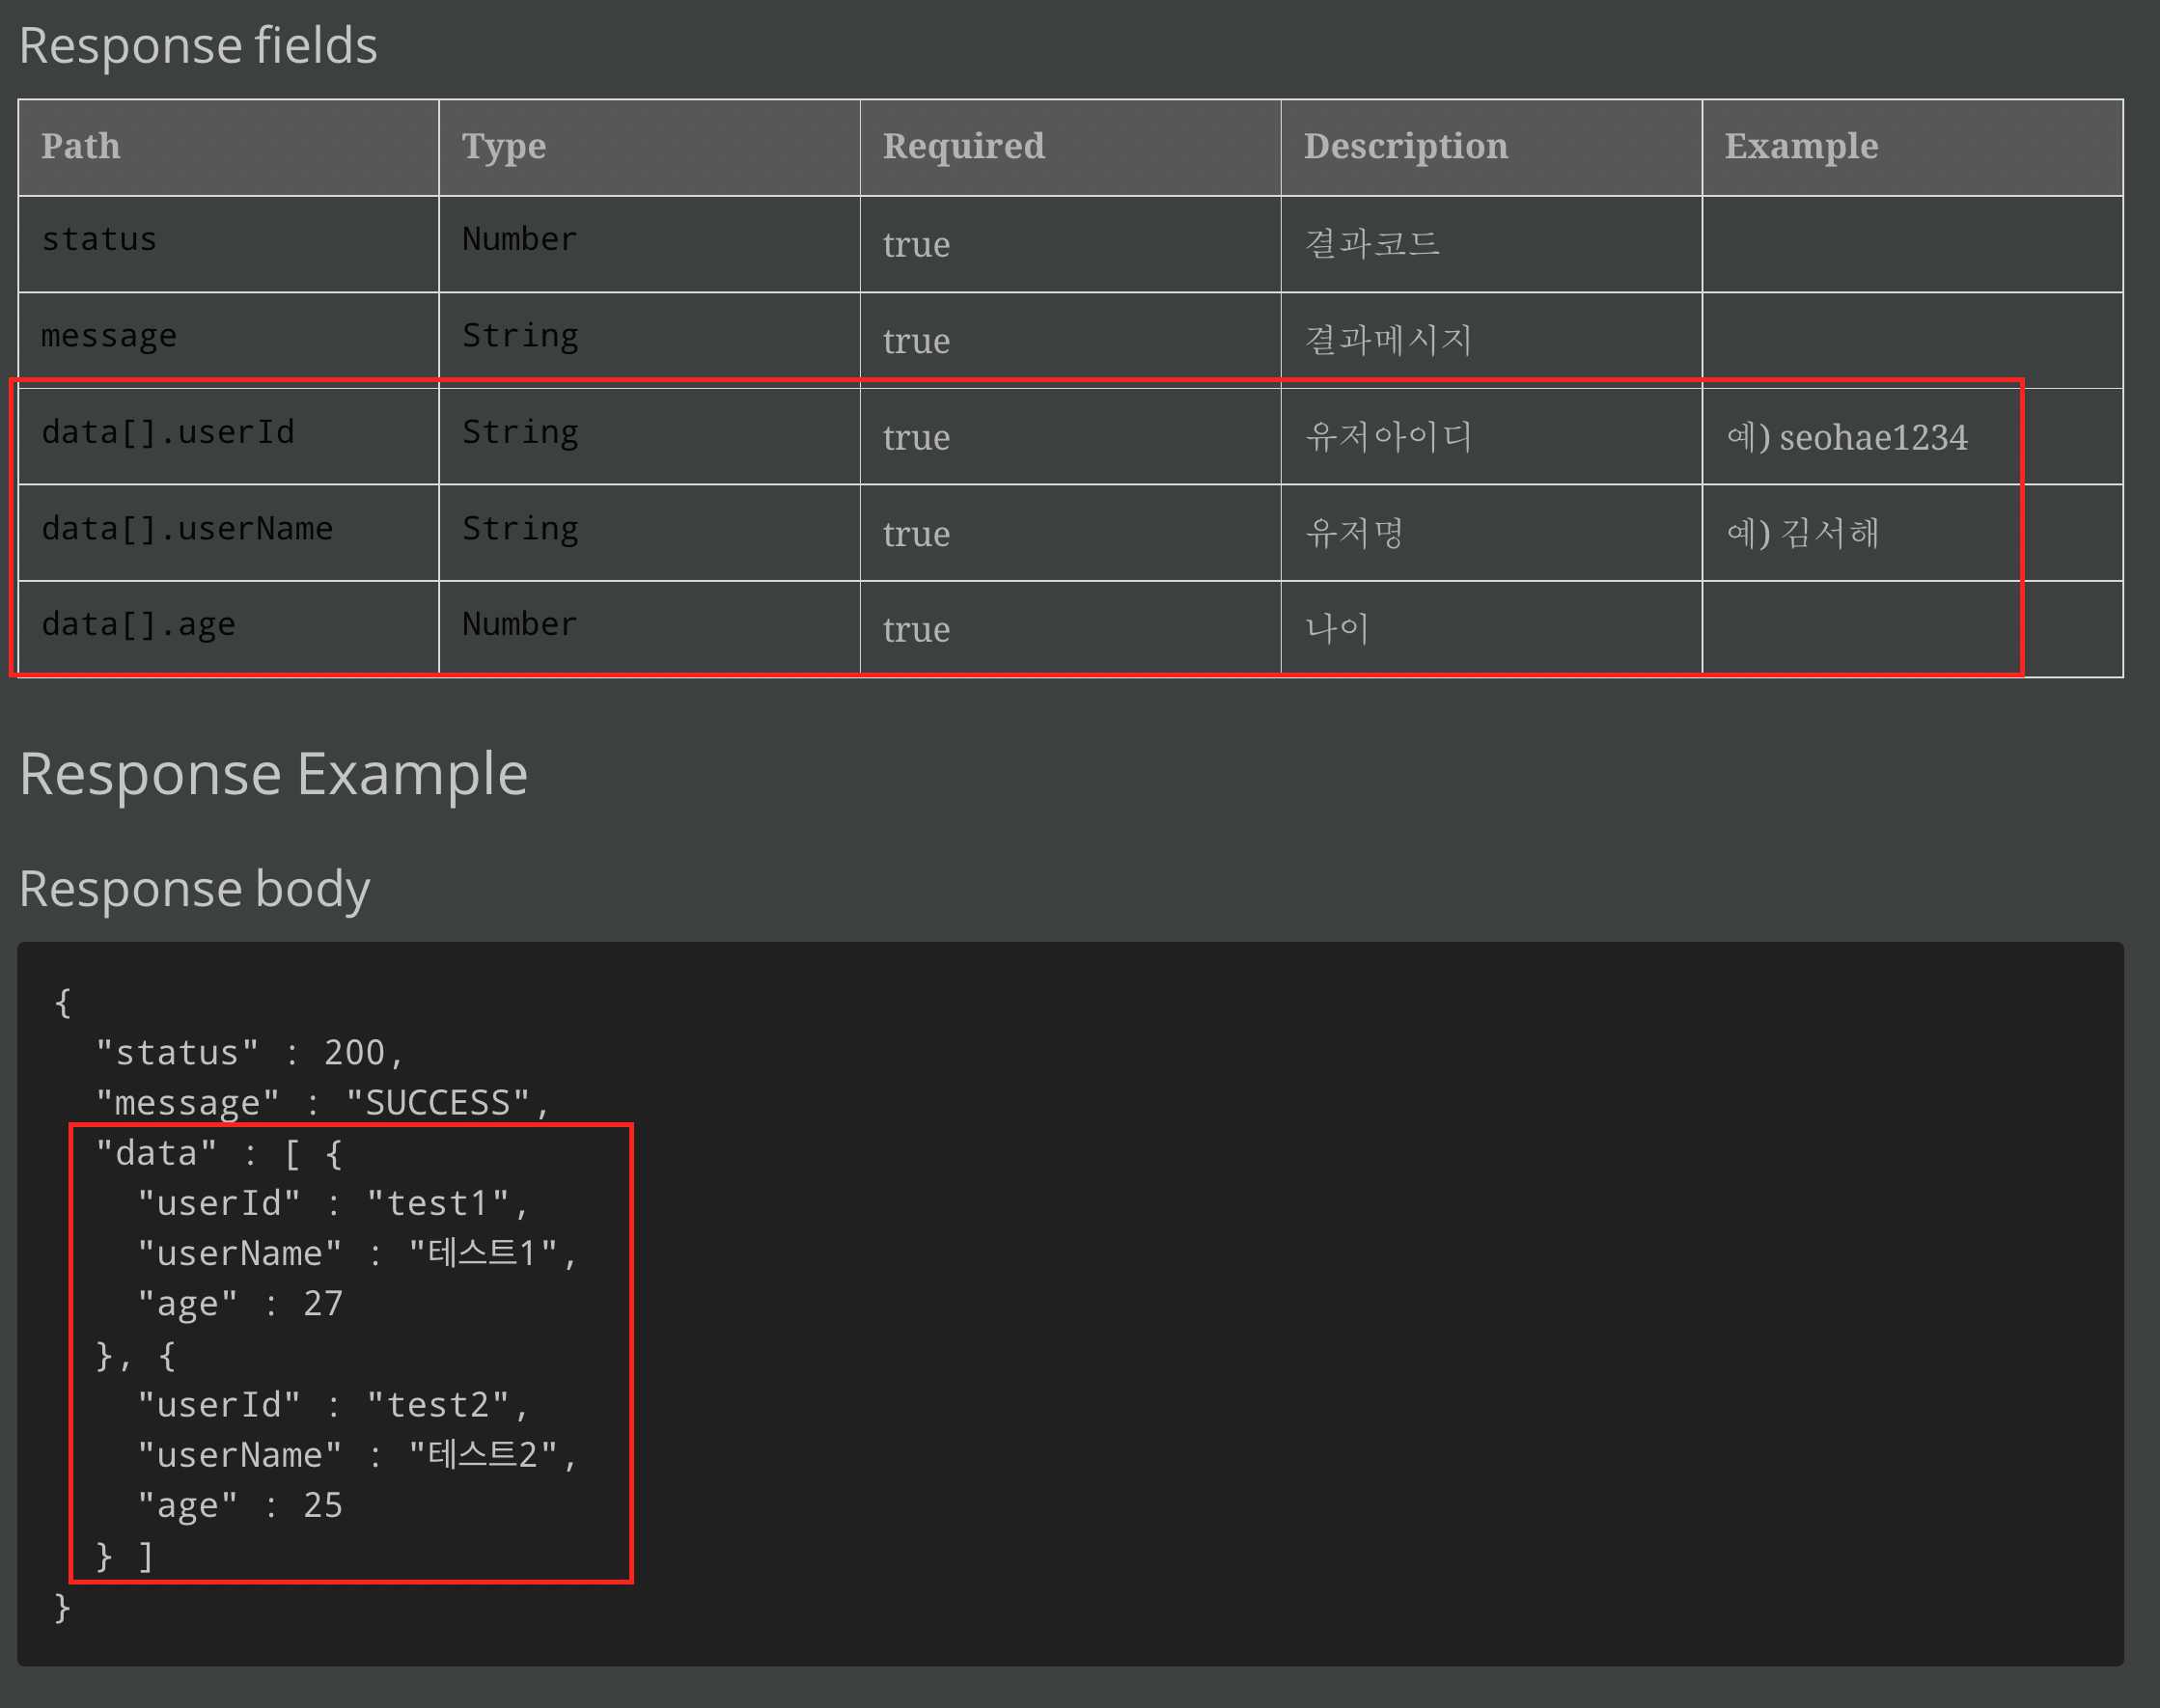Click the "userId" : "test2" code line
The width and height of the screenshot is (2160, 1708).
tap(333, 1405)
